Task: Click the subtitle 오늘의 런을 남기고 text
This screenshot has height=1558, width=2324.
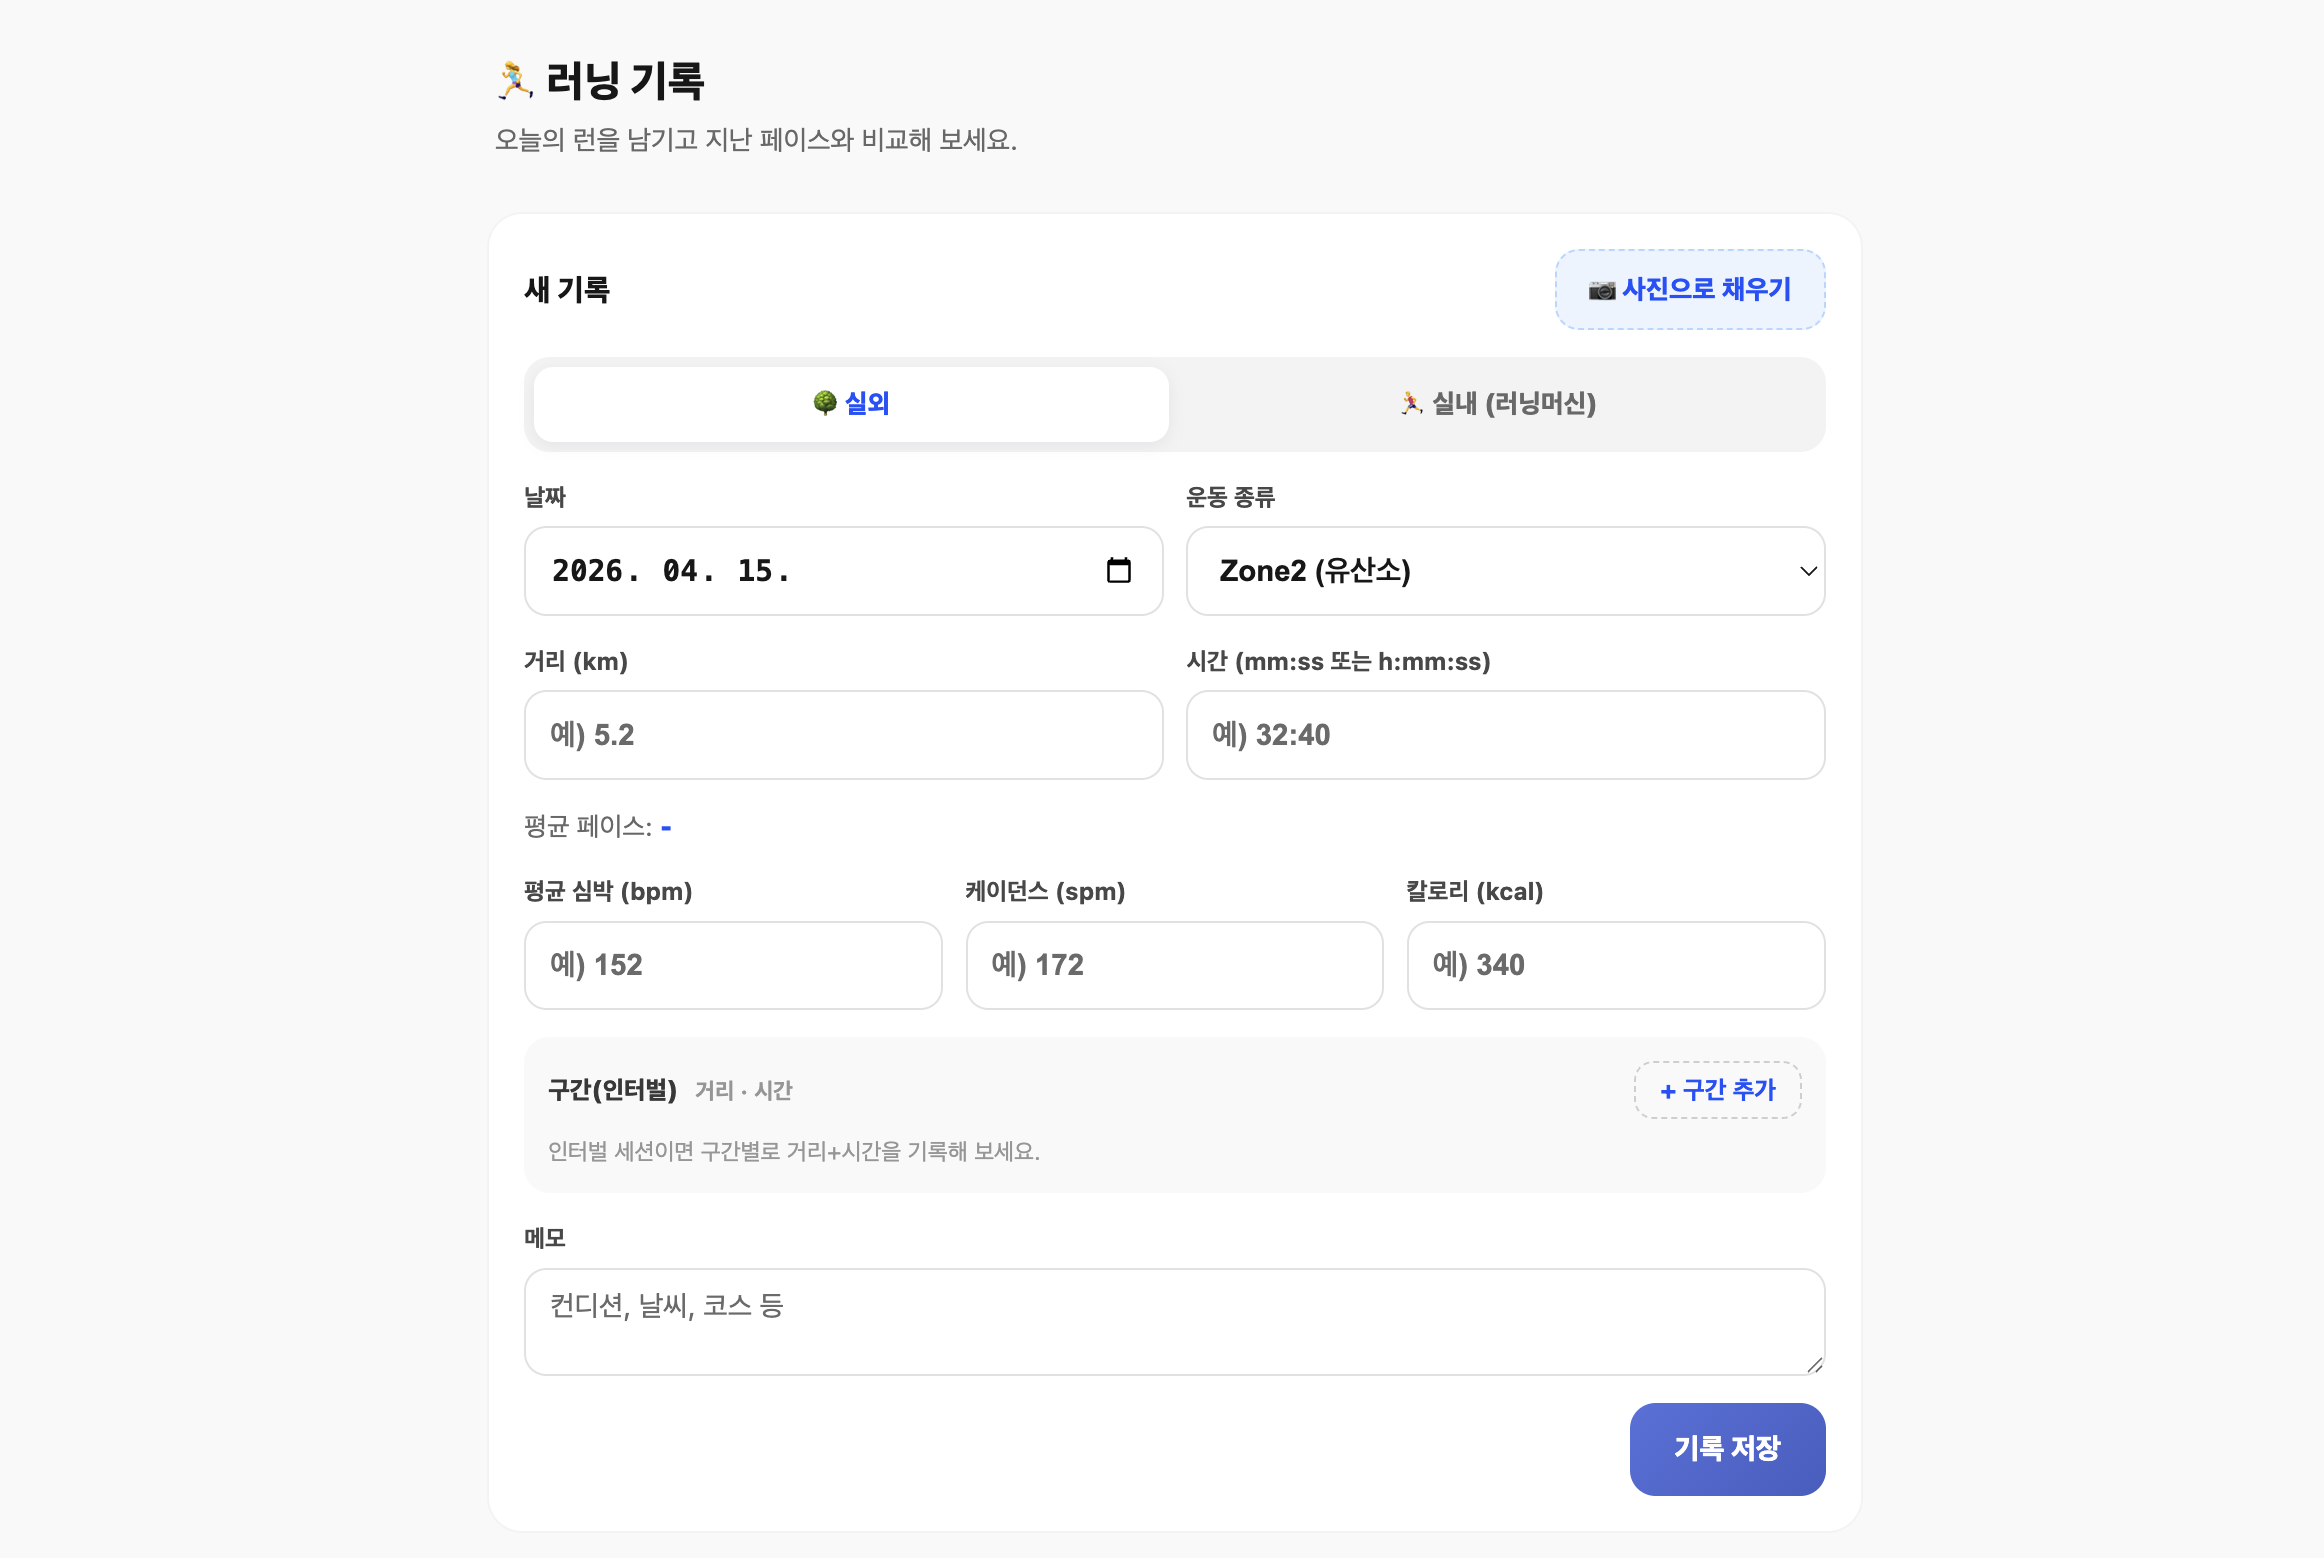Action: point(756,140)
